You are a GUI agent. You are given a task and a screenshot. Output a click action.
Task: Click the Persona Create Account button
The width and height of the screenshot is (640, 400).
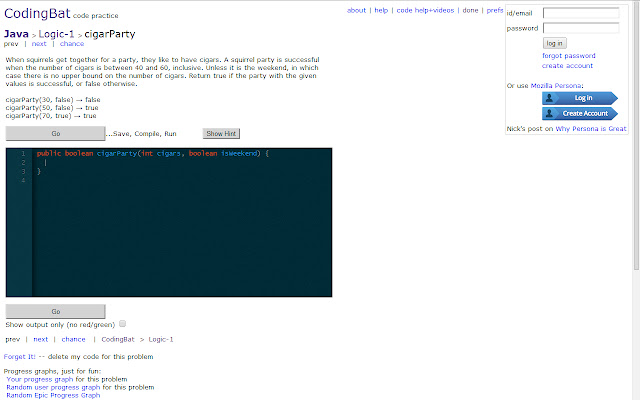[580, 113]
